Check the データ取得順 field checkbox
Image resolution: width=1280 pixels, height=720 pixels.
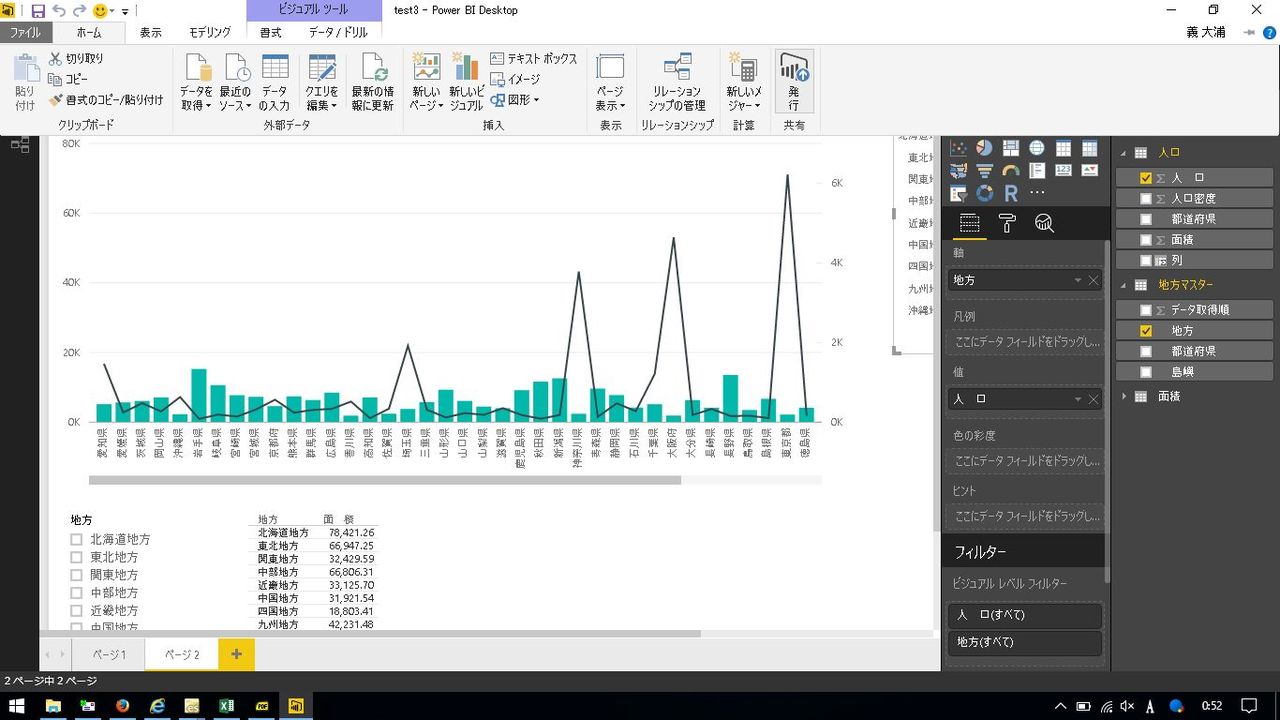[x=1146, y=310]
